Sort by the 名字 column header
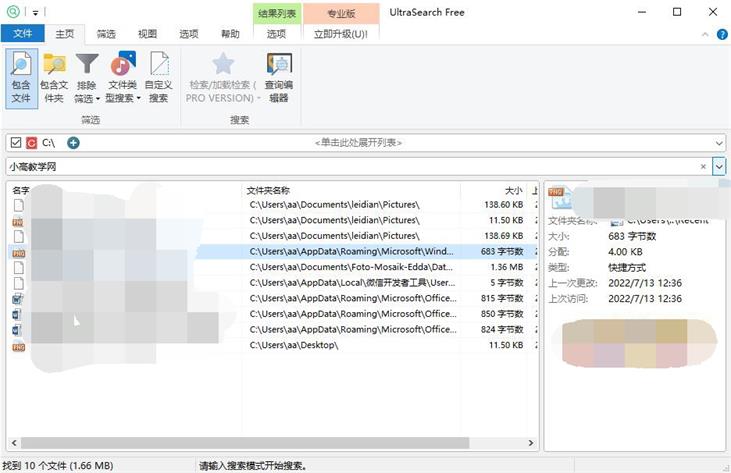Image resolution: width=731 pixels, height=473 pixels. [21, 190]
